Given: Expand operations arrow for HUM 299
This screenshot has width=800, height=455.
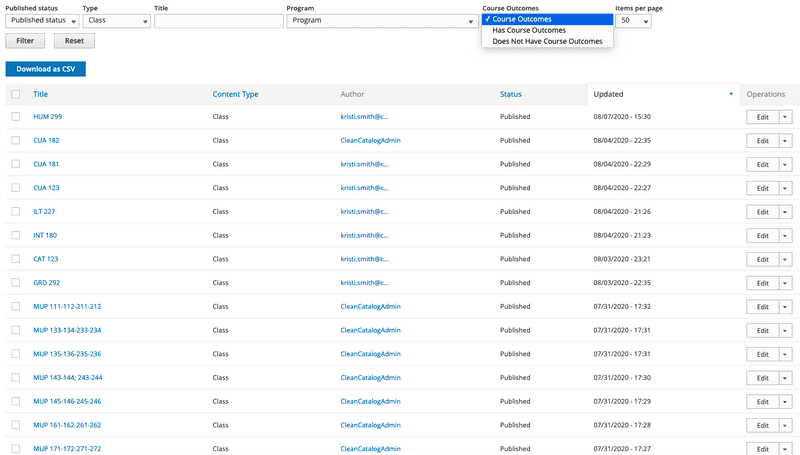Looking at the screenshot, I should point(785,117).
